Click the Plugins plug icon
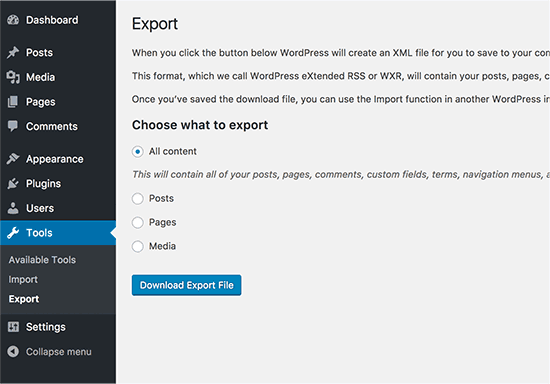The height and width of the screenshot is (384, 550). pos(13,183)
